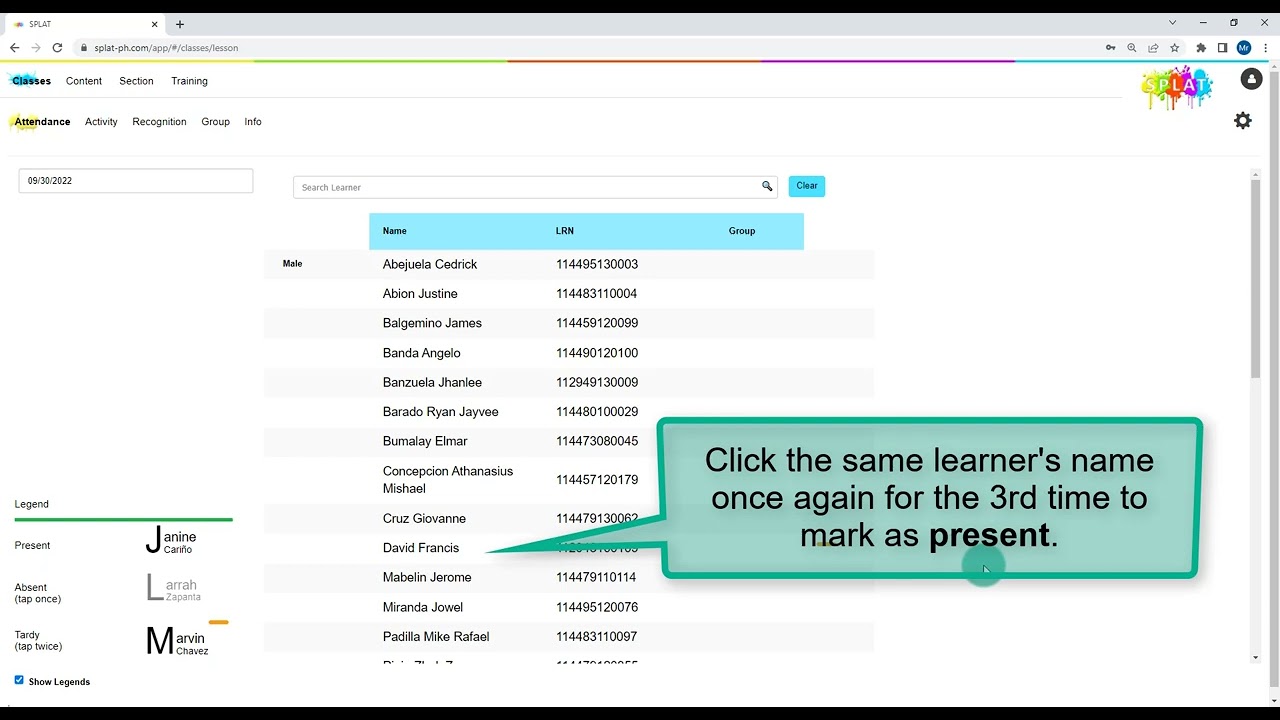
Task: Toggle the Show Legends checkbox
Action: [19, 680]
